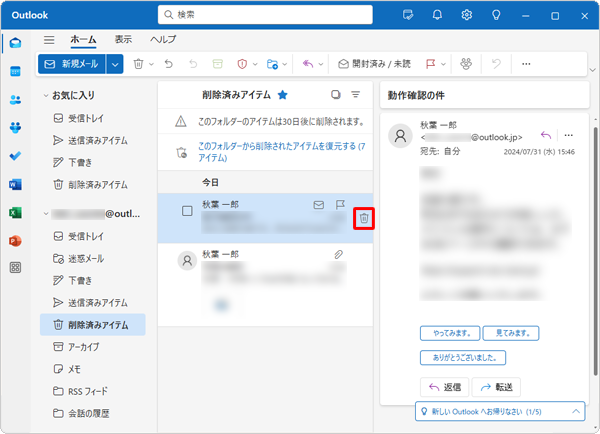Launch PowerPoint from the sidebar
Screen dimensions: 600x434
pyautogui.click(x=15, y=241)
